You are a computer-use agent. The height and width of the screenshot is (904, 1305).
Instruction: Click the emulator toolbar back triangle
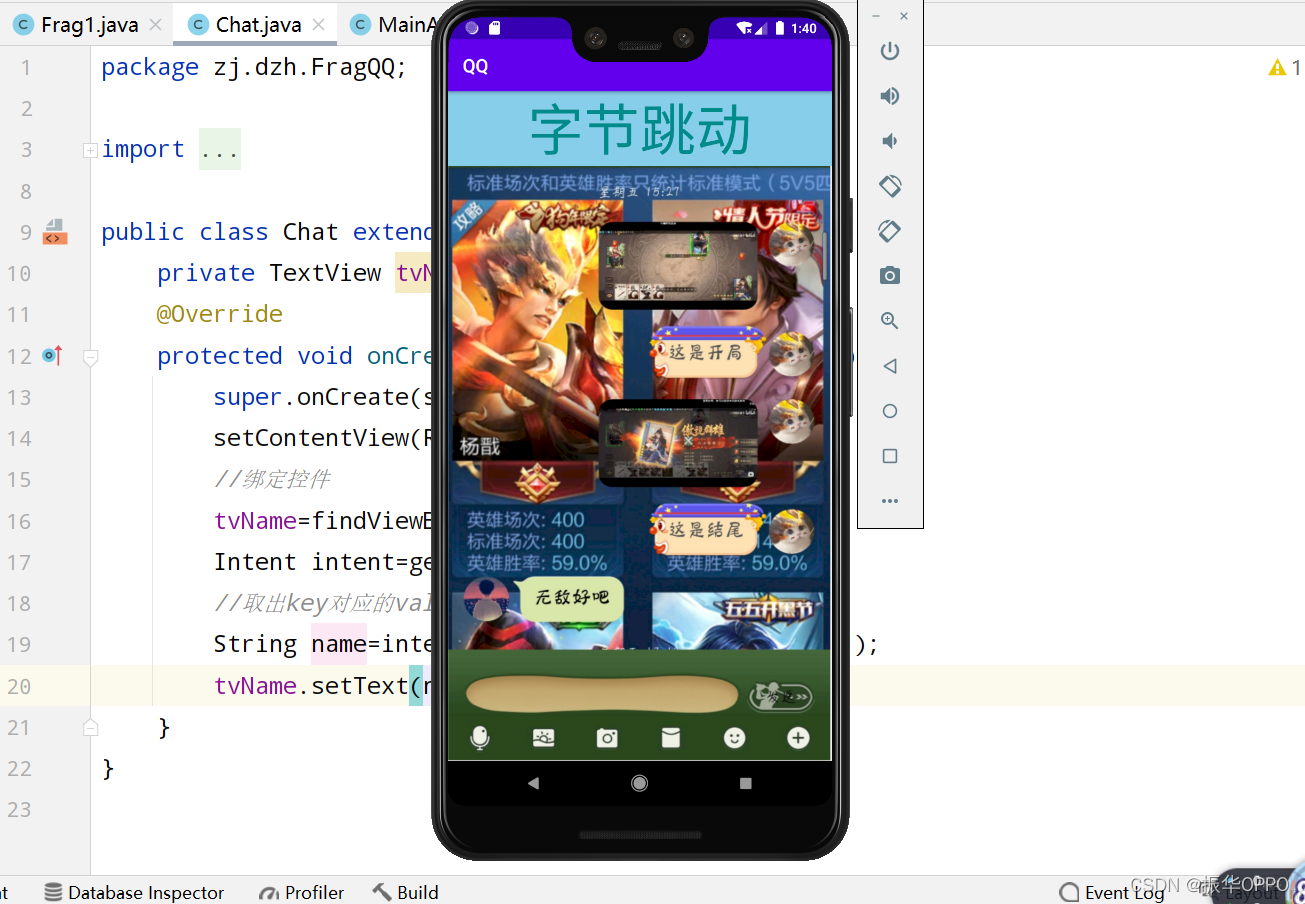(x=890, y=366)
